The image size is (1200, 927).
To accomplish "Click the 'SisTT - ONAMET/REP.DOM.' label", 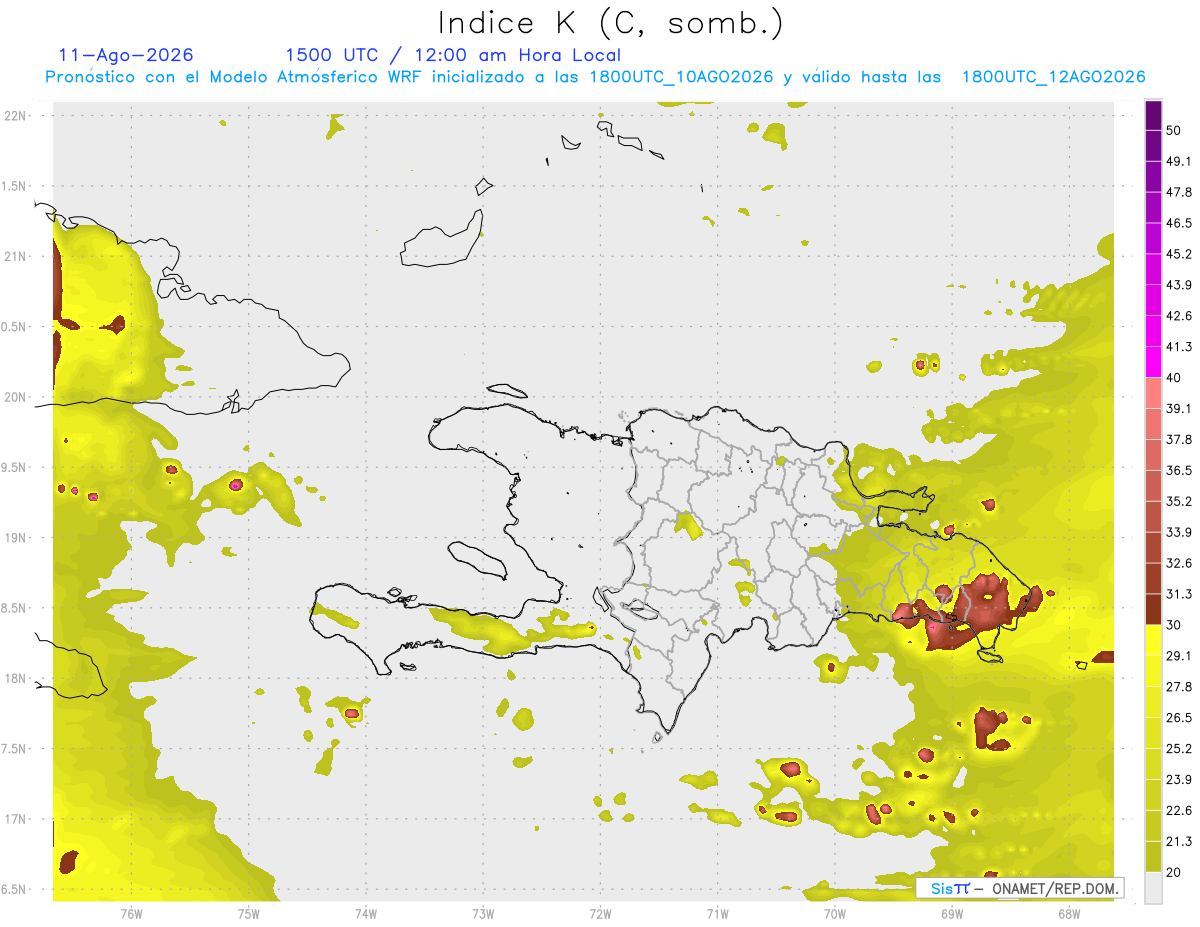I will [1020, 888].
